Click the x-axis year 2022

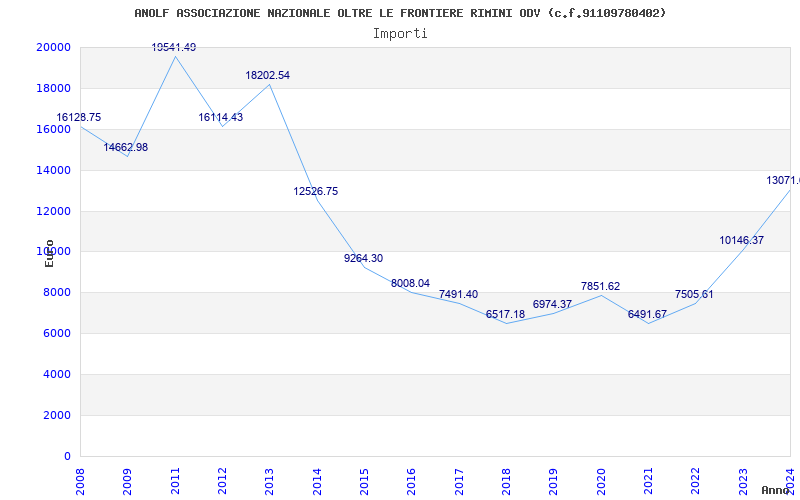(694, 481)
